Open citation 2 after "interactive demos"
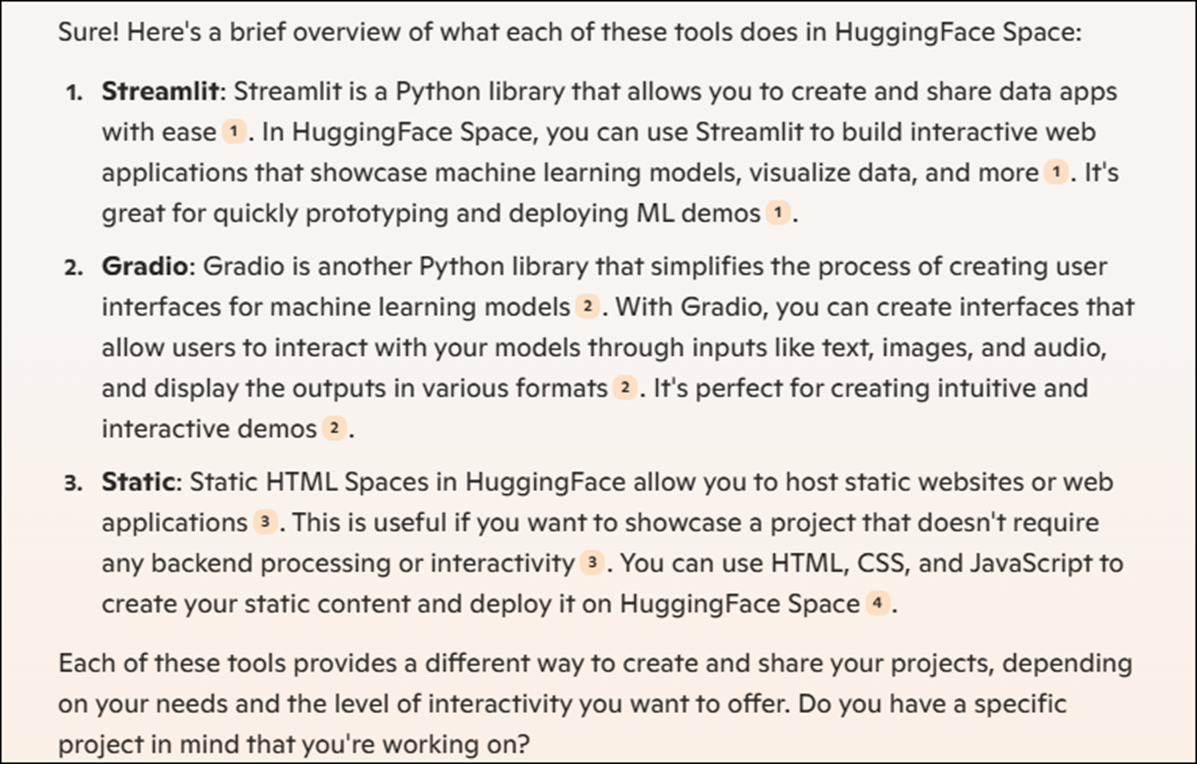Screen dimensions: 1197x764 pos(334,428)
